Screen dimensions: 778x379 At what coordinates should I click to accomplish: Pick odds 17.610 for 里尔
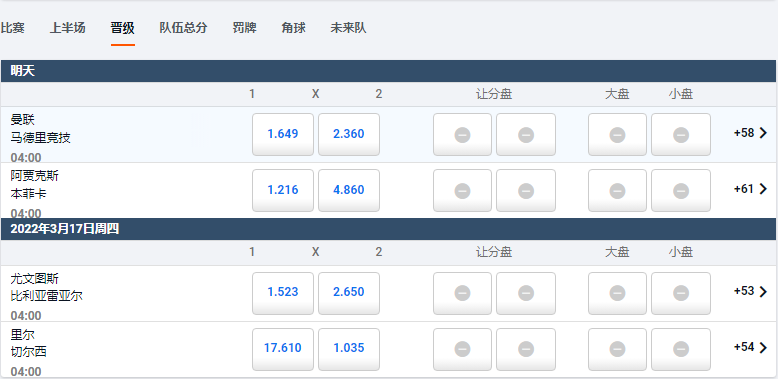[x=283, y=349]
